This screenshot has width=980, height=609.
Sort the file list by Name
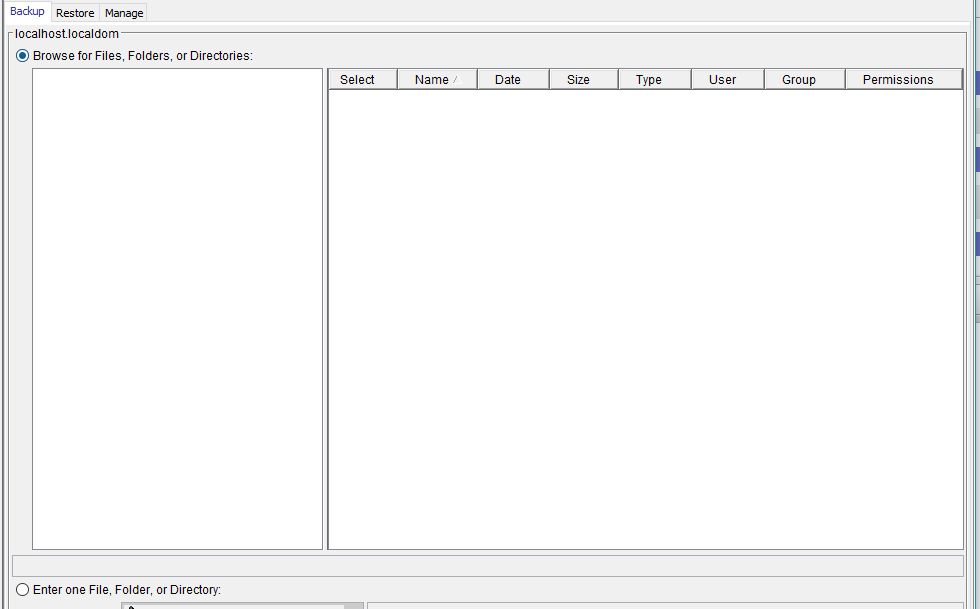click(436, 79)
